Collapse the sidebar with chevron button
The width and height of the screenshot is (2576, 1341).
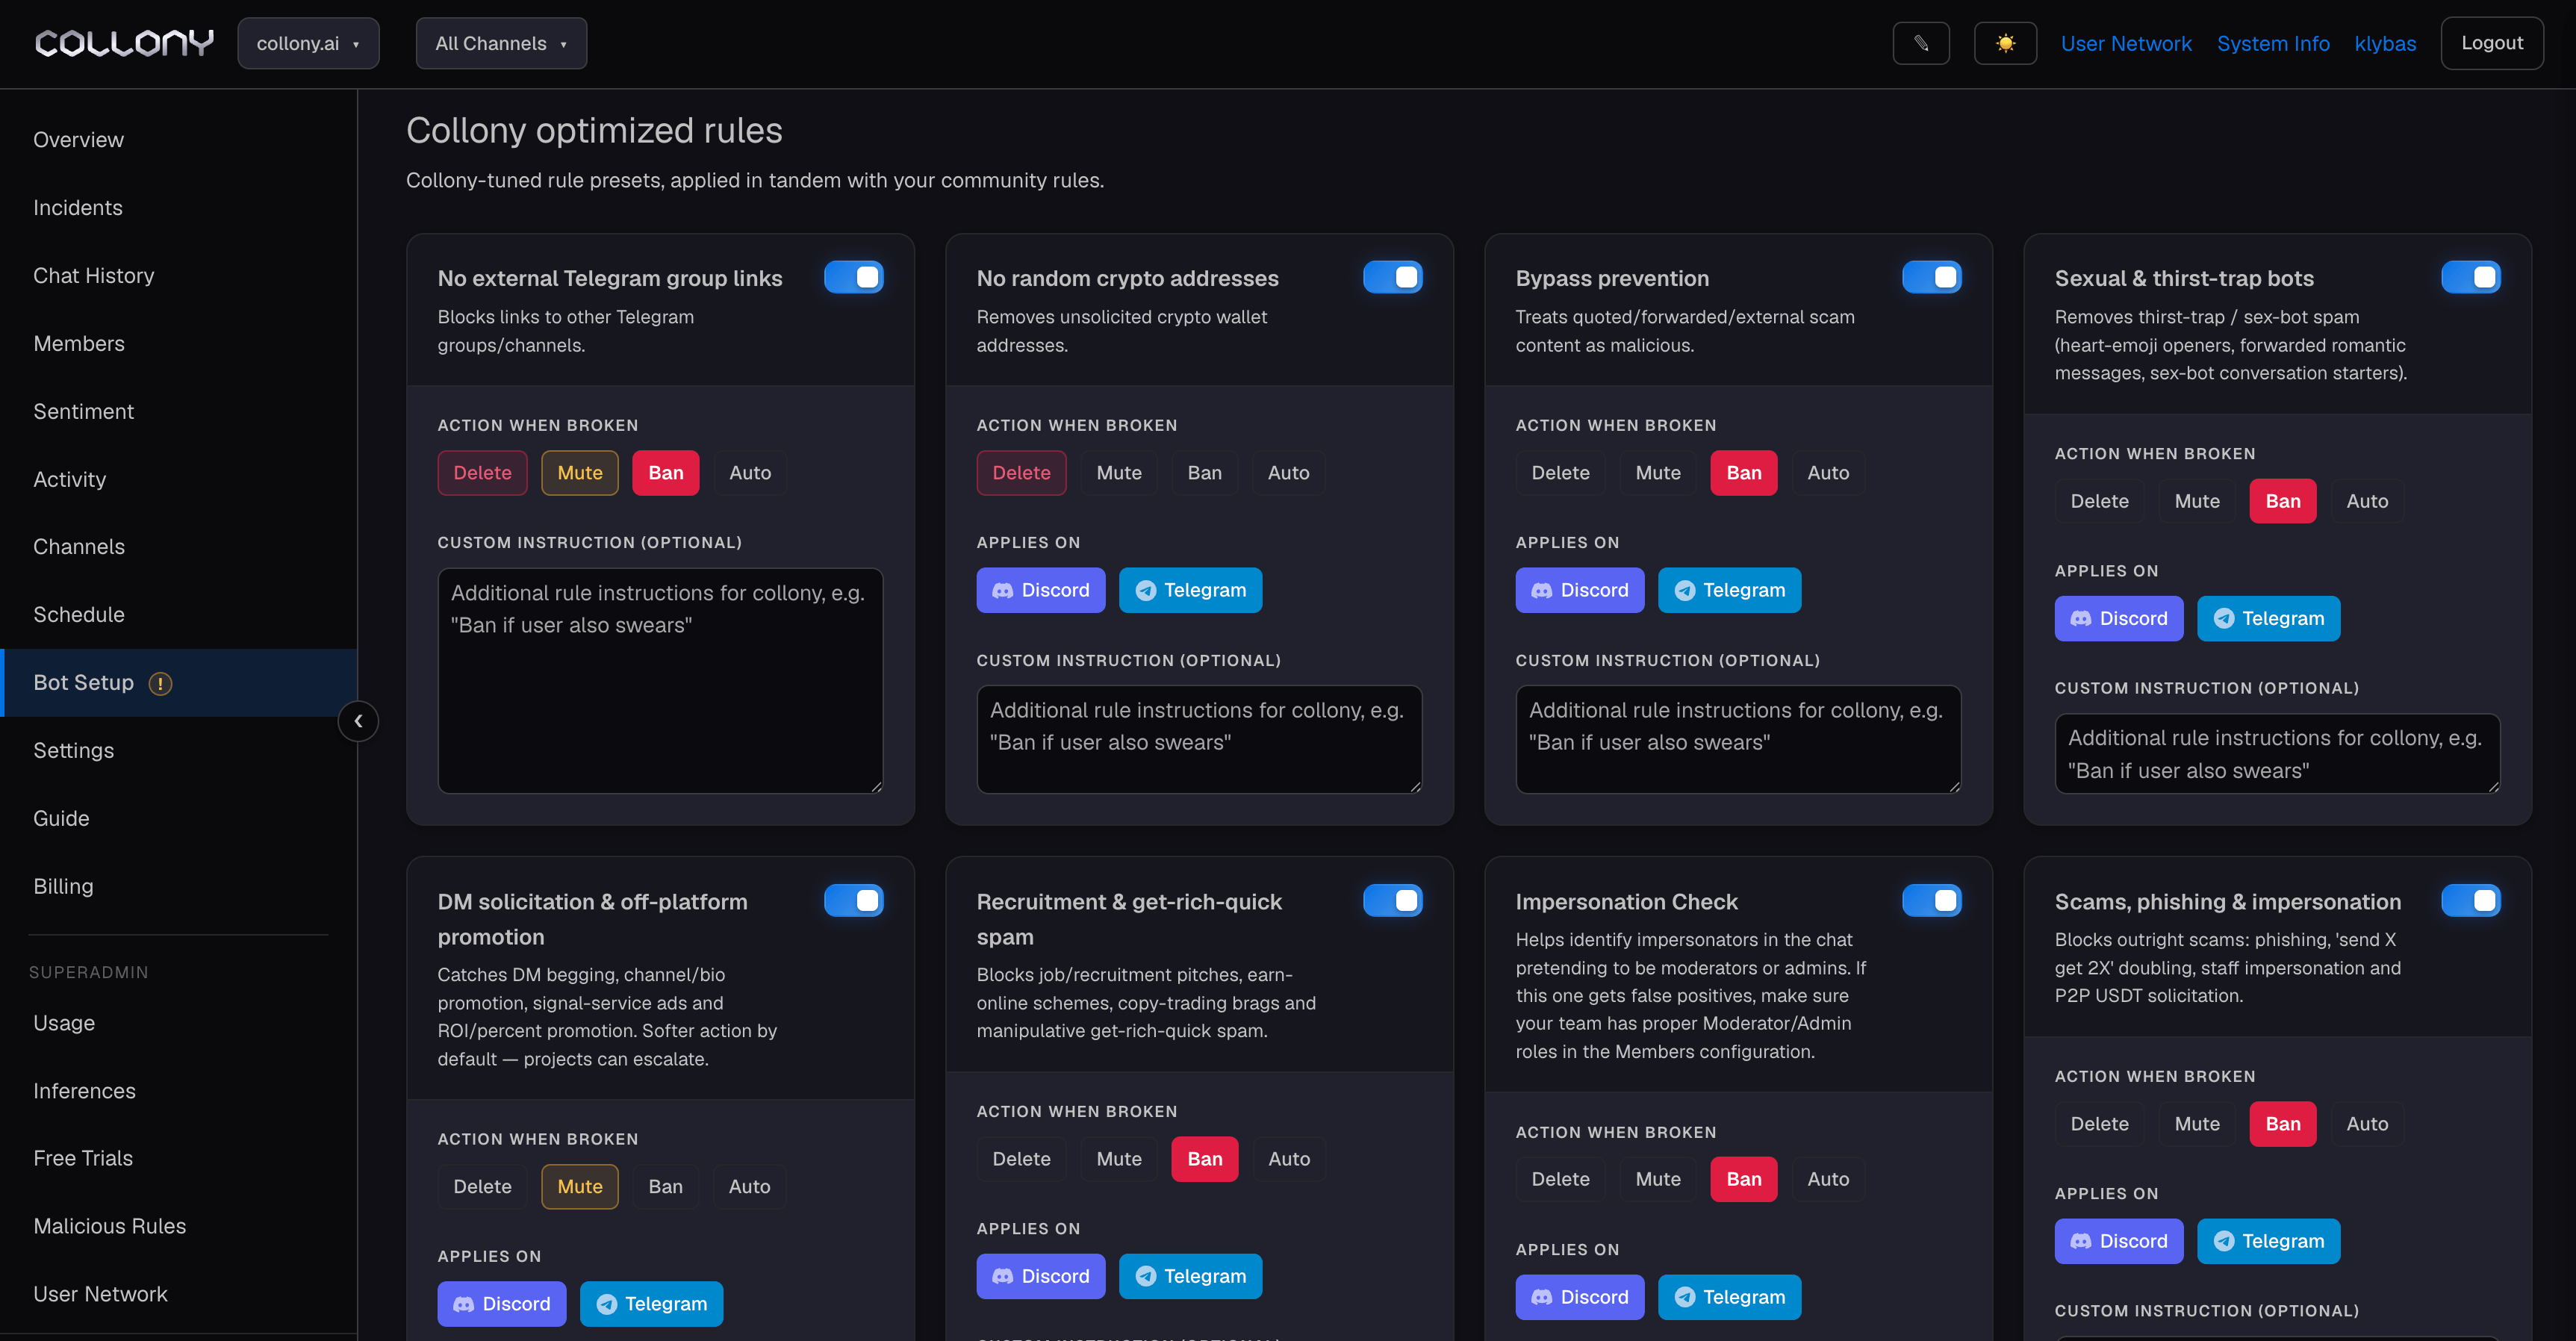pyautogui.click(x=358, y=721)
